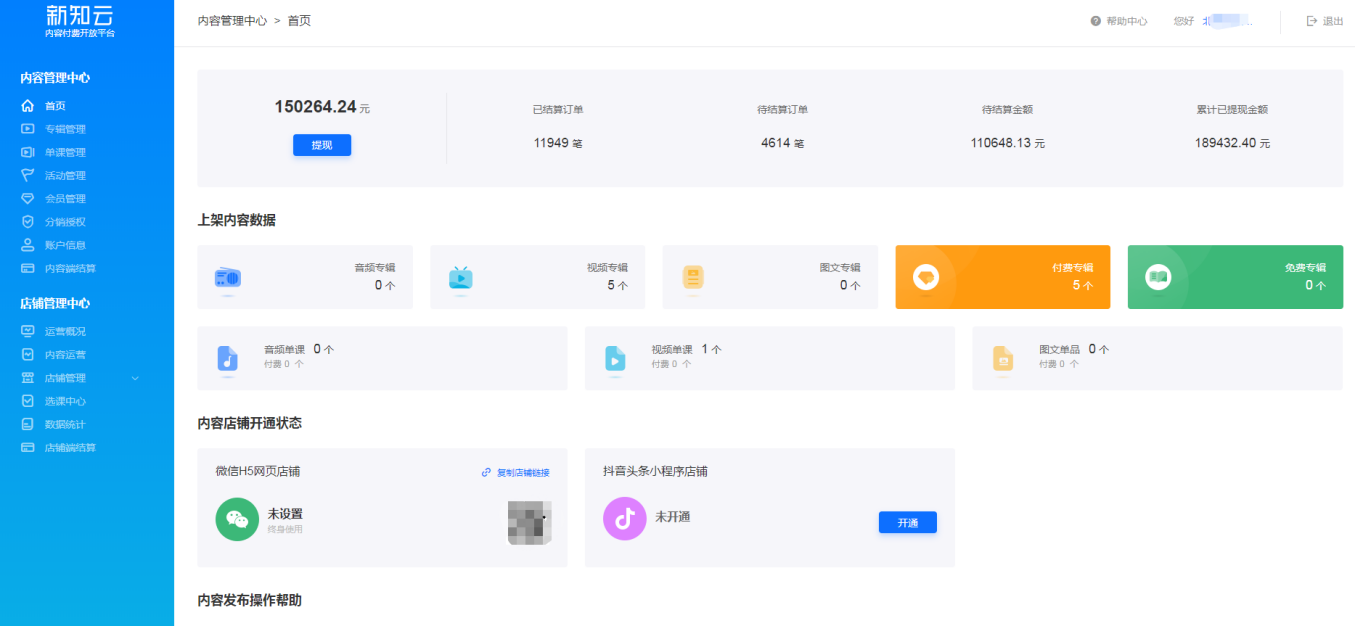Click the 视频单课 play file icon
The image size is (1355, 626).
[x=615, y=358]
